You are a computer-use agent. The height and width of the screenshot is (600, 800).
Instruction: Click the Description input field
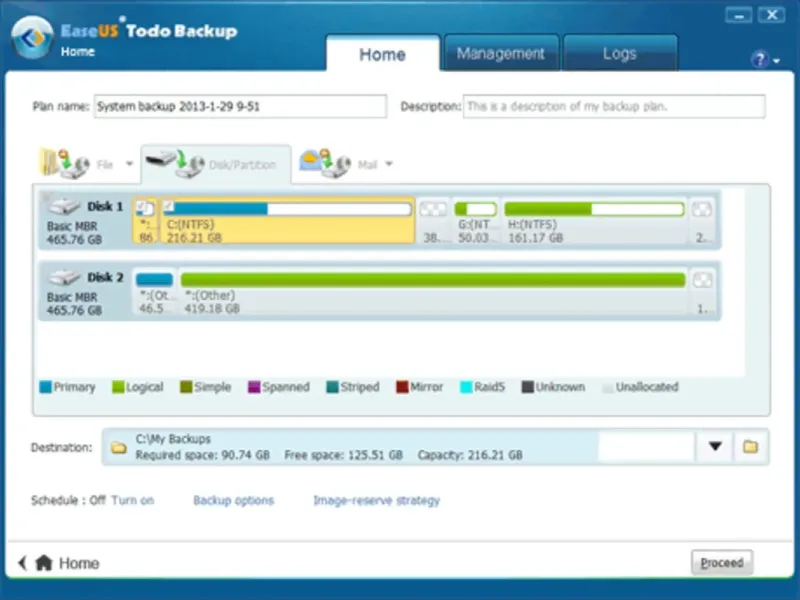coord(614,106)
